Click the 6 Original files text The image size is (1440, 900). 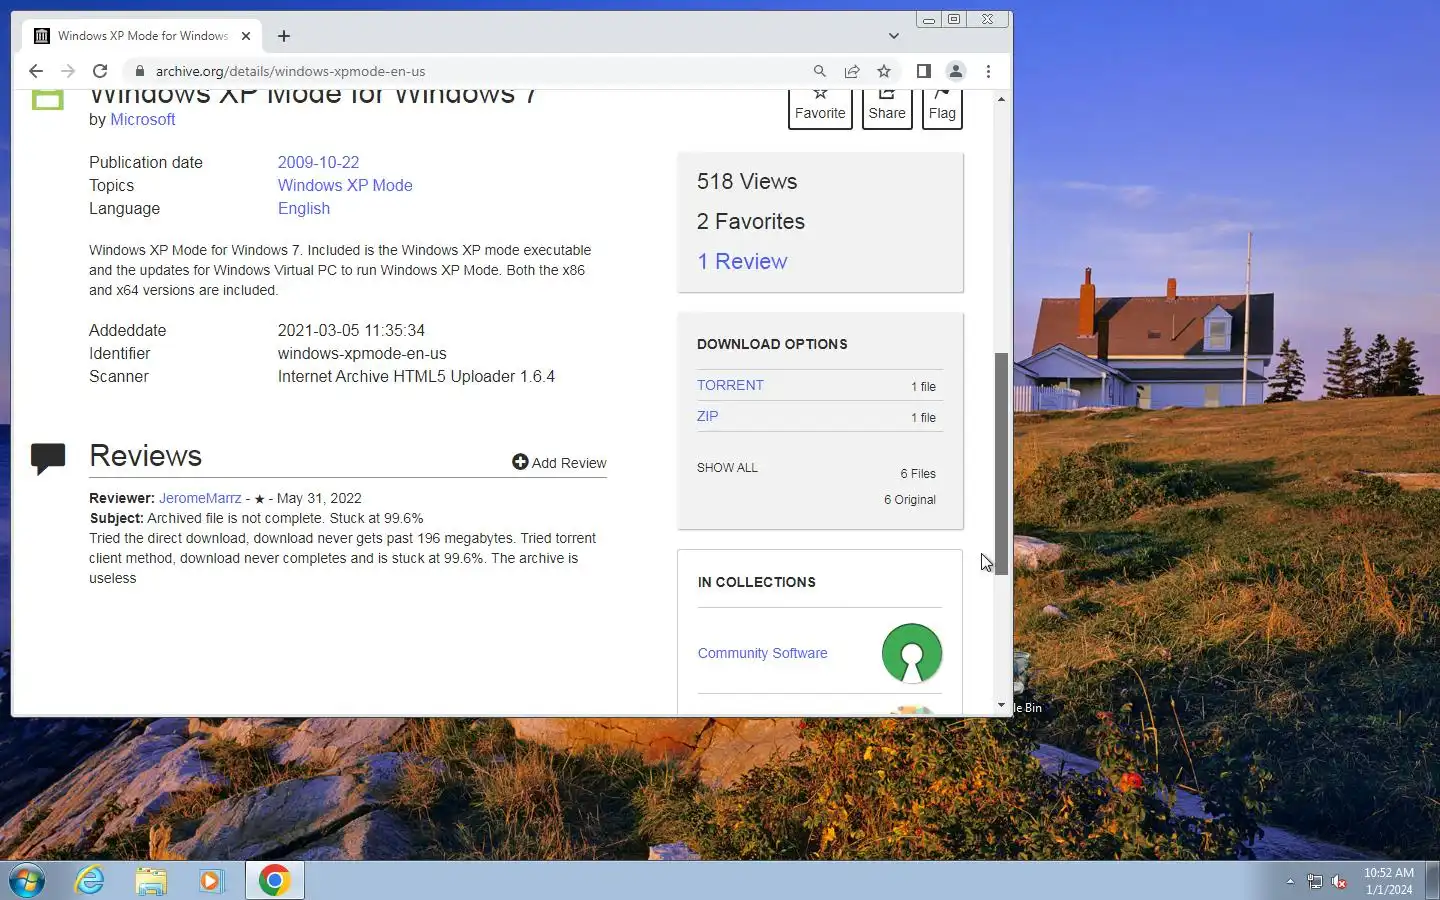click(x=910, y=500)
